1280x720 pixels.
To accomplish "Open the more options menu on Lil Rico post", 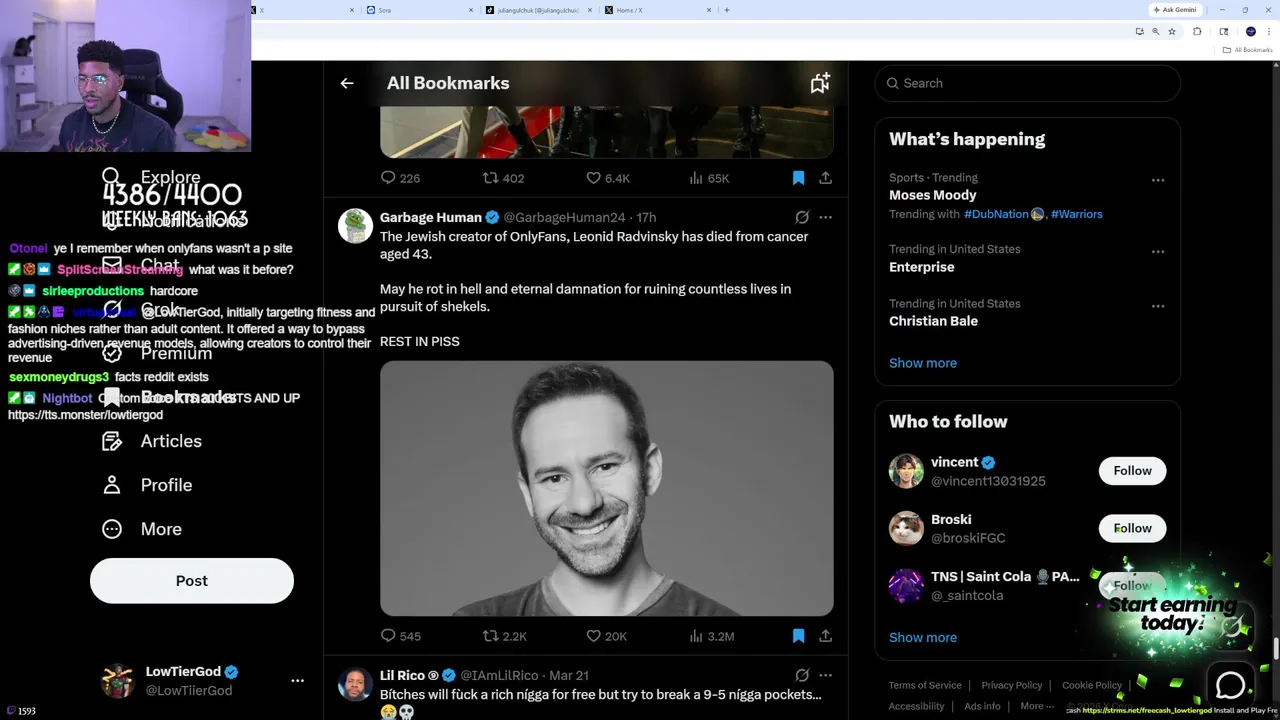I will (825, 675).
